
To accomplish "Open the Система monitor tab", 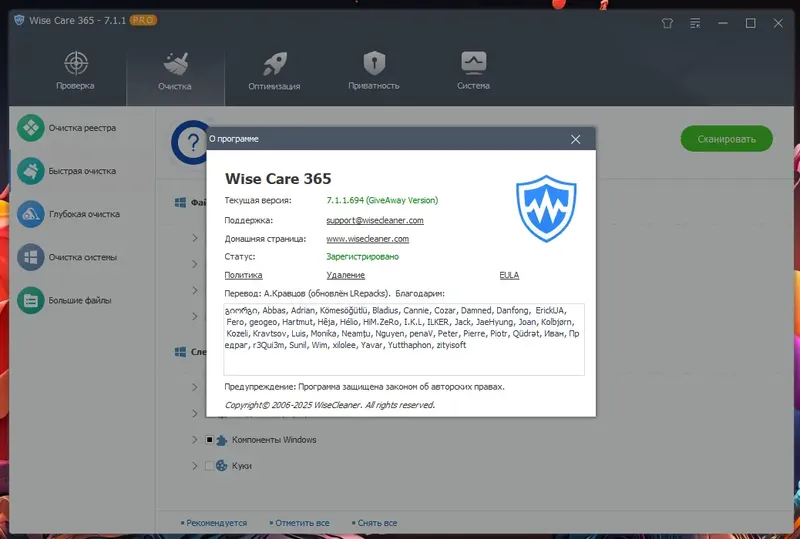I will tap(473, 71).
